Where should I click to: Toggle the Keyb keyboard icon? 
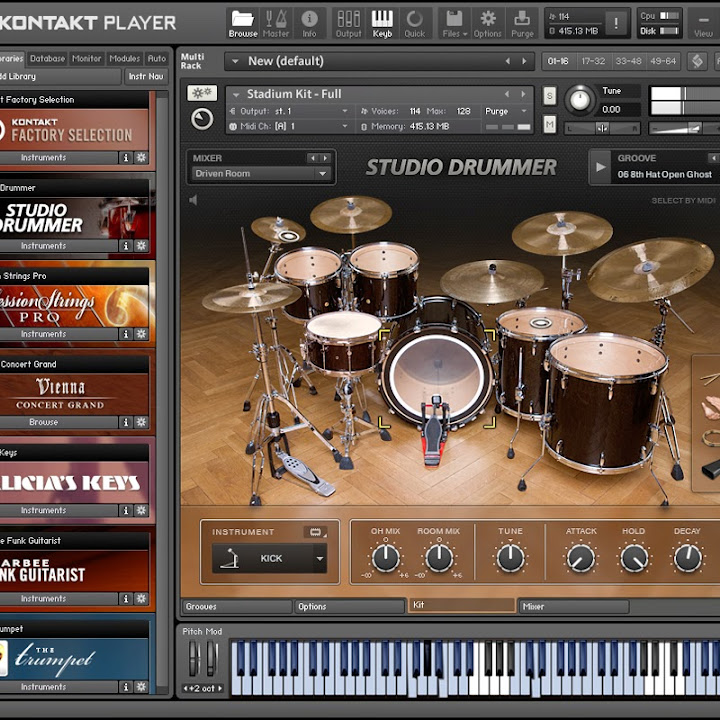click(382, 23)
